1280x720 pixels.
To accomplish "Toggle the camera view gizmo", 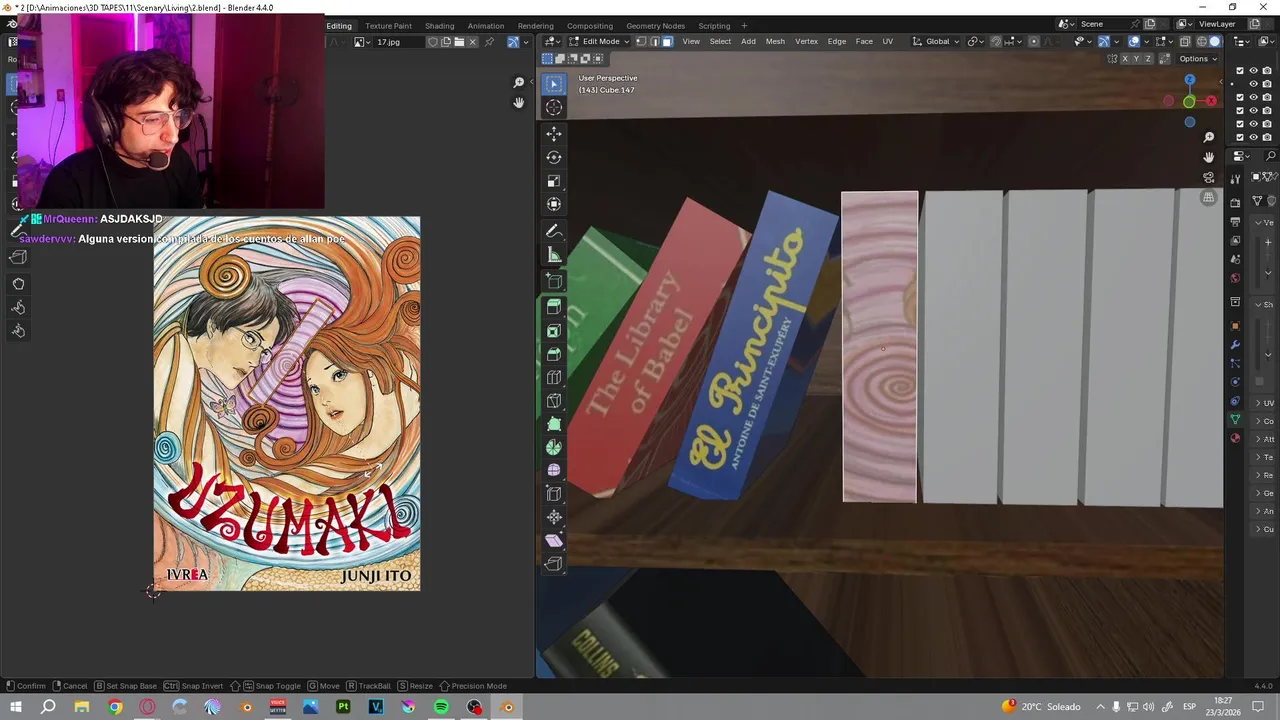I will click(x=1208, y=178).
